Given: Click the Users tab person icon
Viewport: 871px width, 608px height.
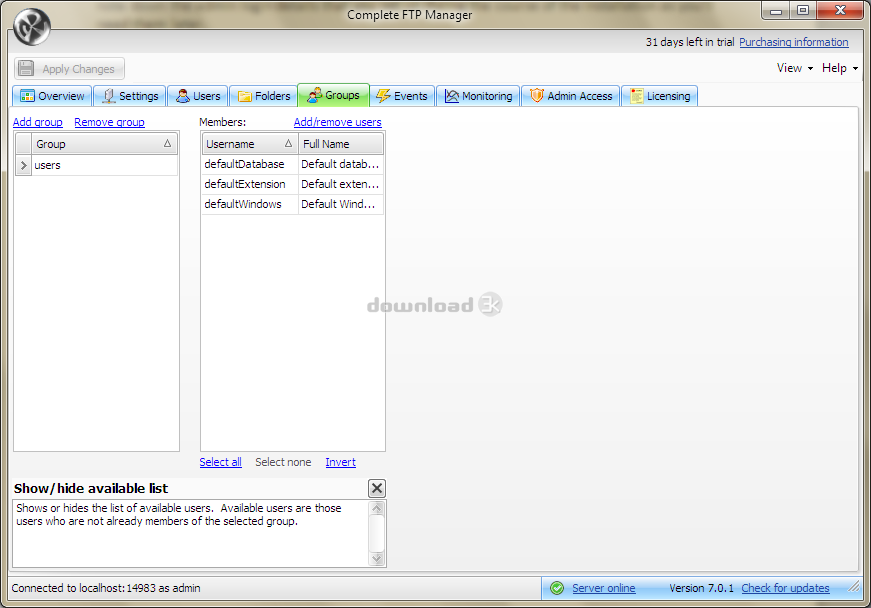Looking at the screenshot, I should [182, 96].
